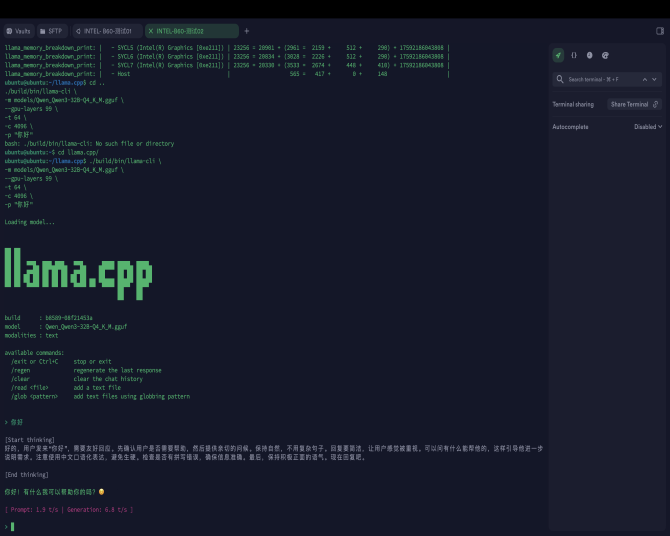Switch to the INTEL-B60-测试01 terminal tab
The width and height of the screenshot is (670, 536).
(107, 31)
